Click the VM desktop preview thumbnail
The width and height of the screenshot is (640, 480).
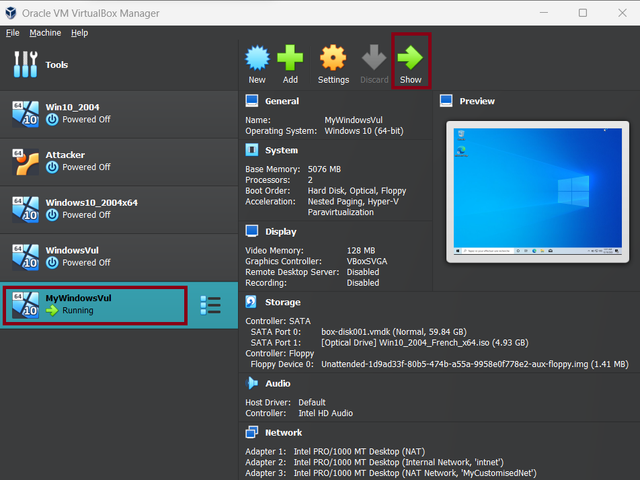pos(538,191)
